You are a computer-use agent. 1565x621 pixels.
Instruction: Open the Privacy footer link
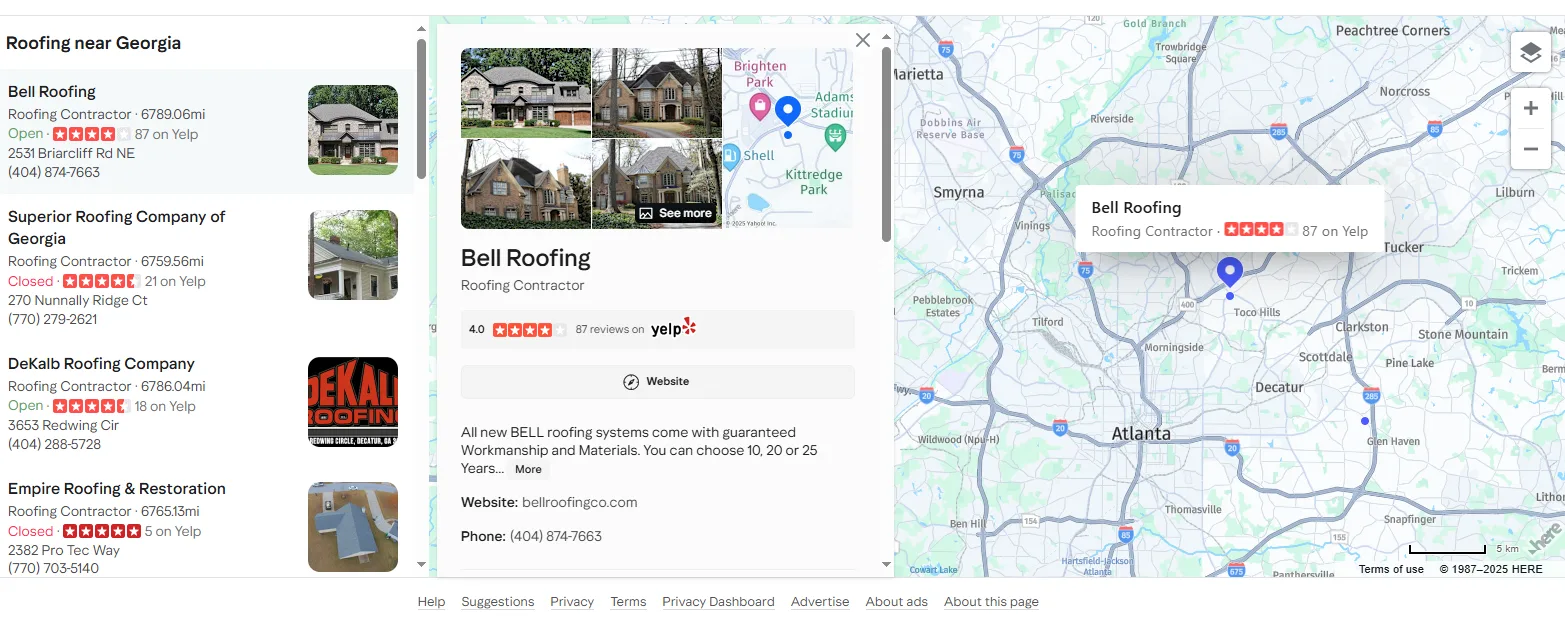coord(572,602)
